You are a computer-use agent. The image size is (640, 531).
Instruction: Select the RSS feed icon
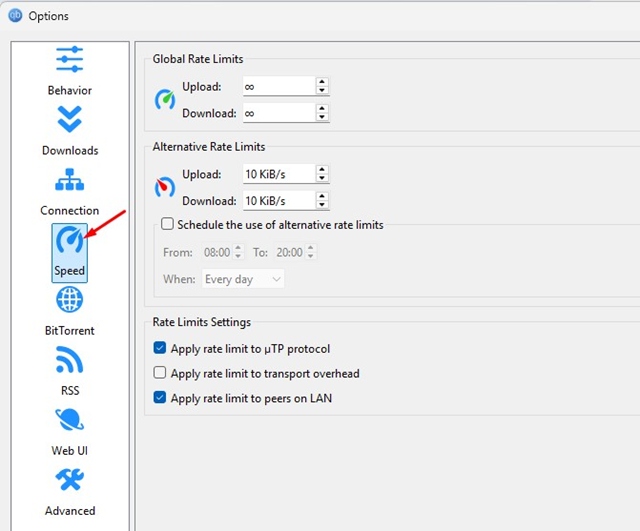click(69, 360)
